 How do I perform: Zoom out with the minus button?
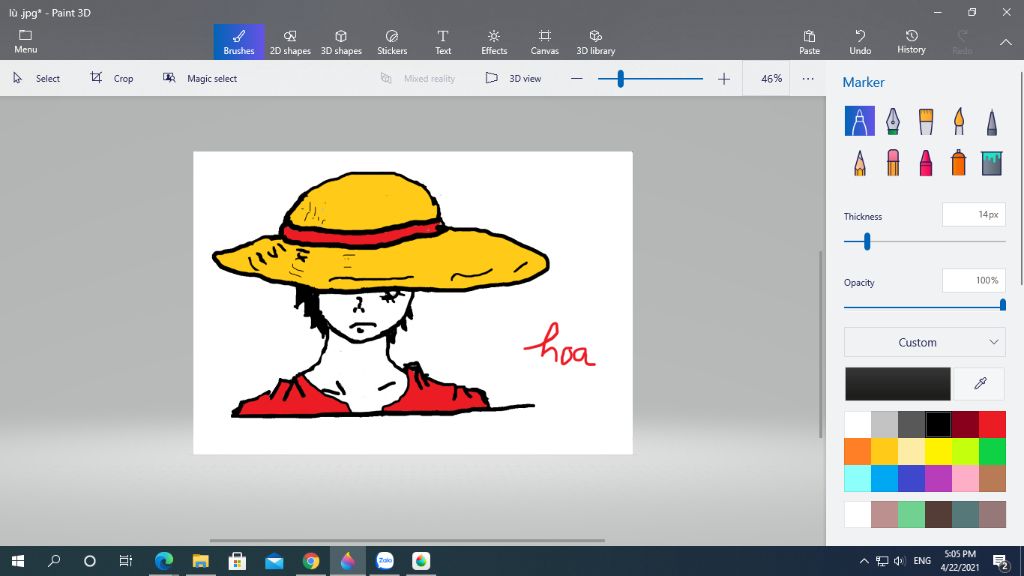[x=576, y=79]
